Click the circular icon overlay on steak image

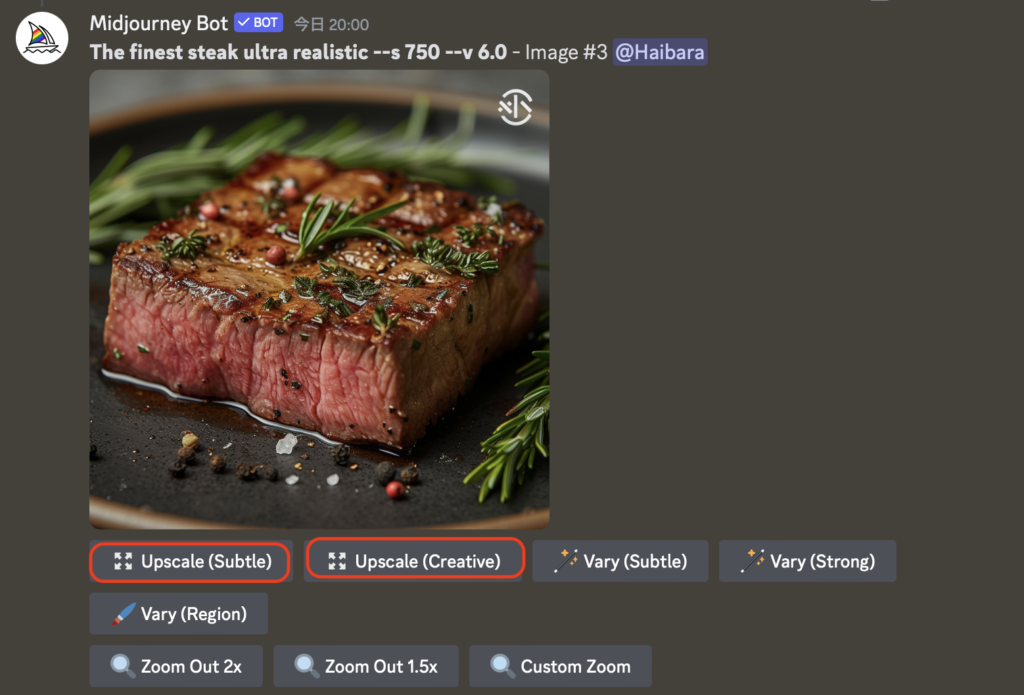point(515,107)
